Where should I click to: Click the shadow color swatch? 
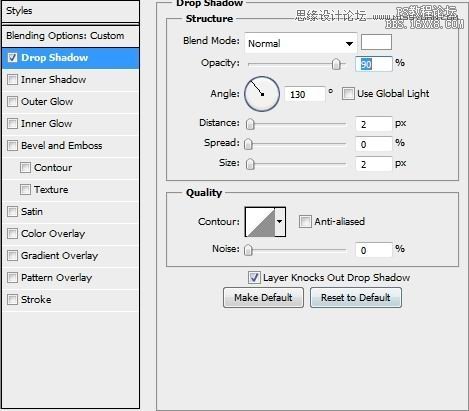coord(376,42)
